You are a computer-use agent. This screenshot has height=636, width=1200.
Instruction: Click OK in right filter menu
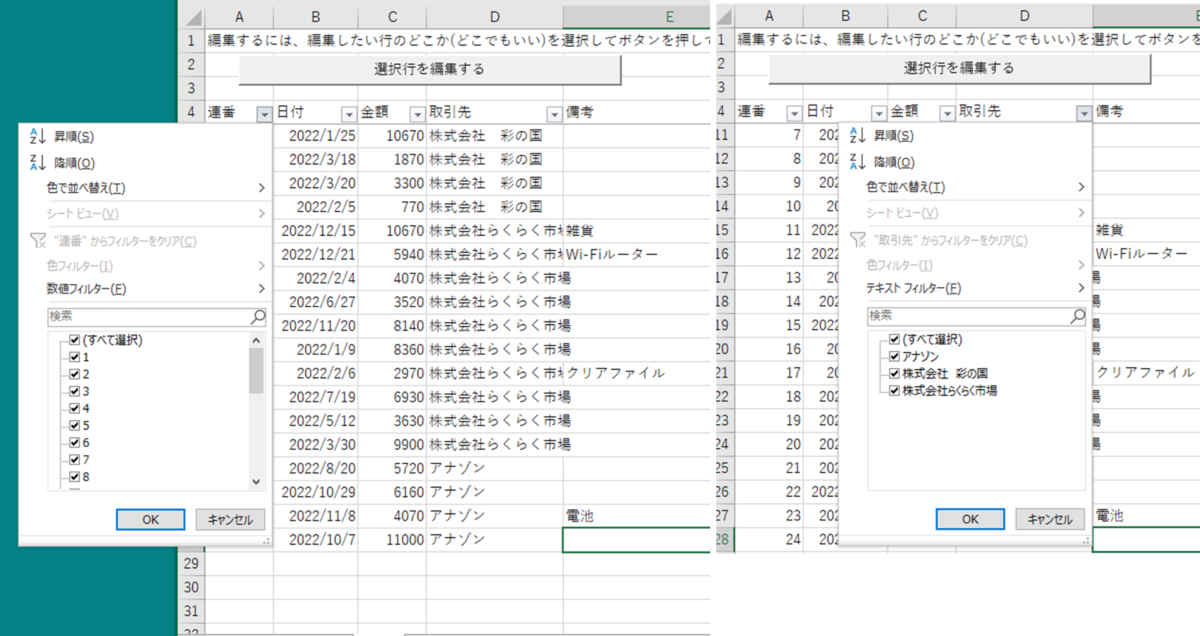970,519
